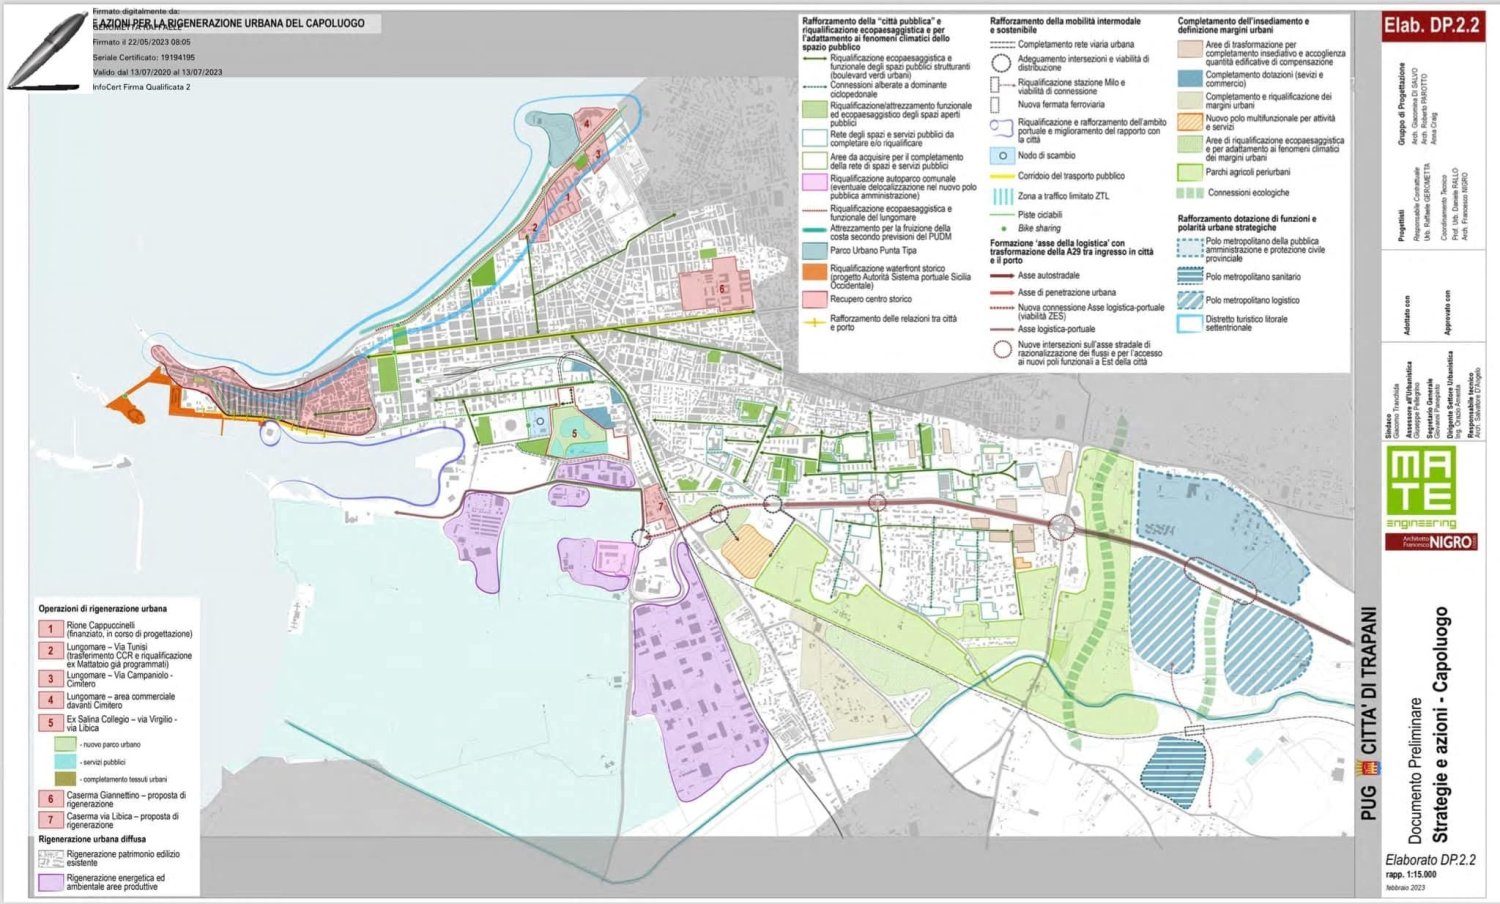Click the orange Riqualificazione waterfront storico swatch

coord(815,272)
